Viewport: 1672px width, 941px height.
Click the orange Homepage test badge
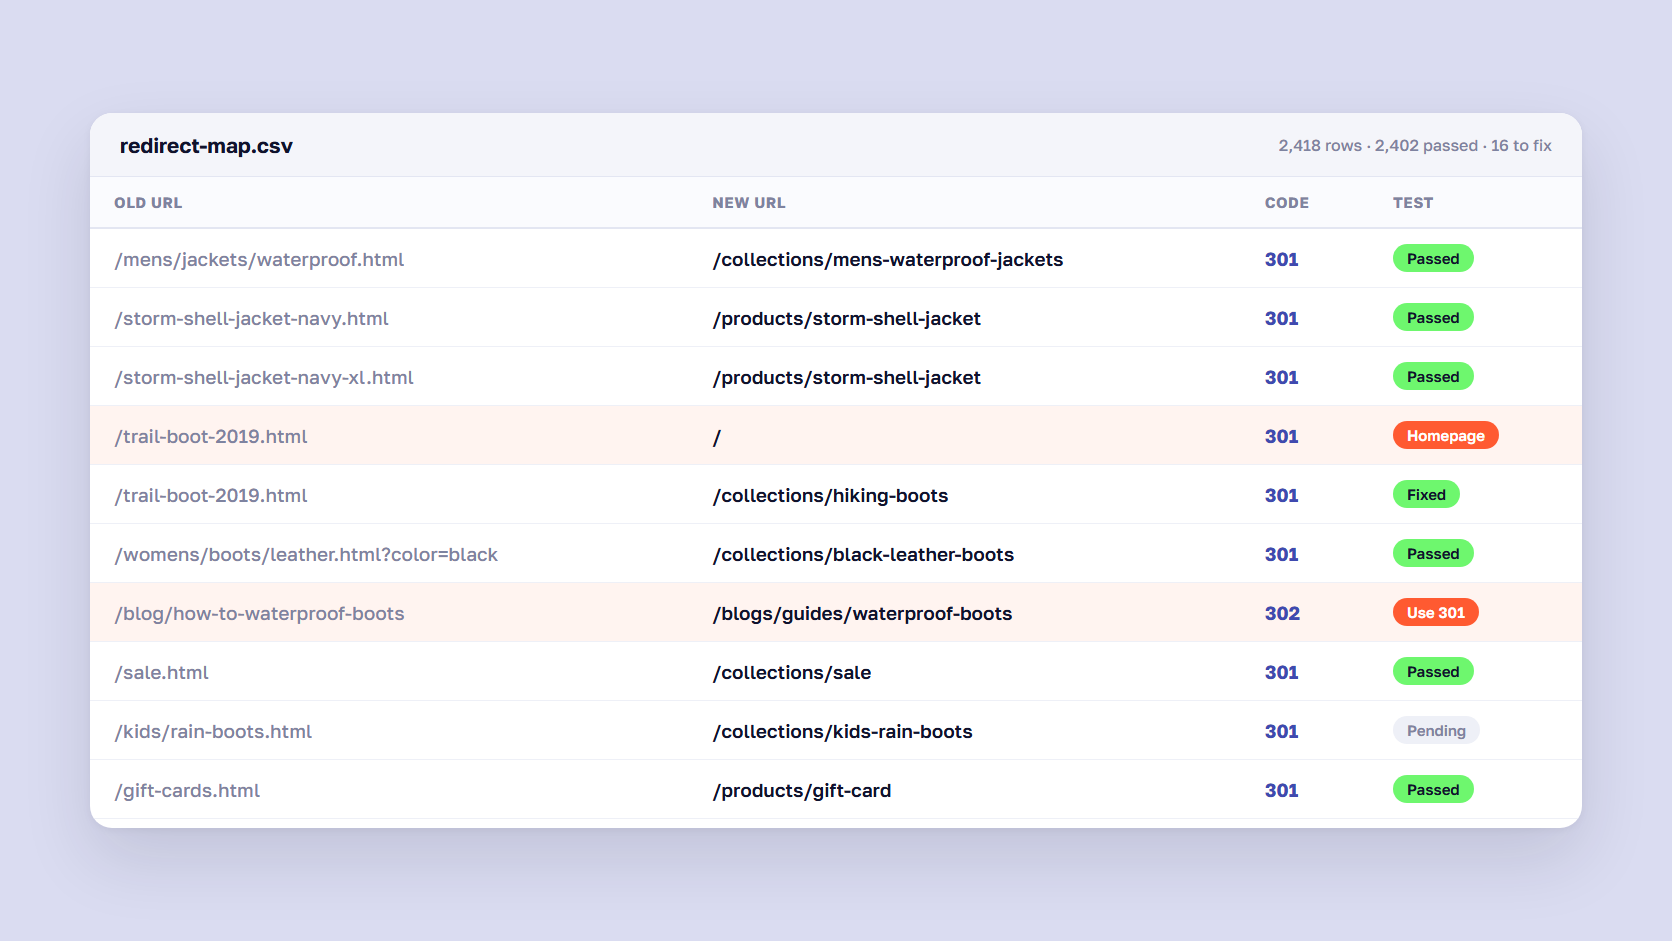coord(1446,436)
